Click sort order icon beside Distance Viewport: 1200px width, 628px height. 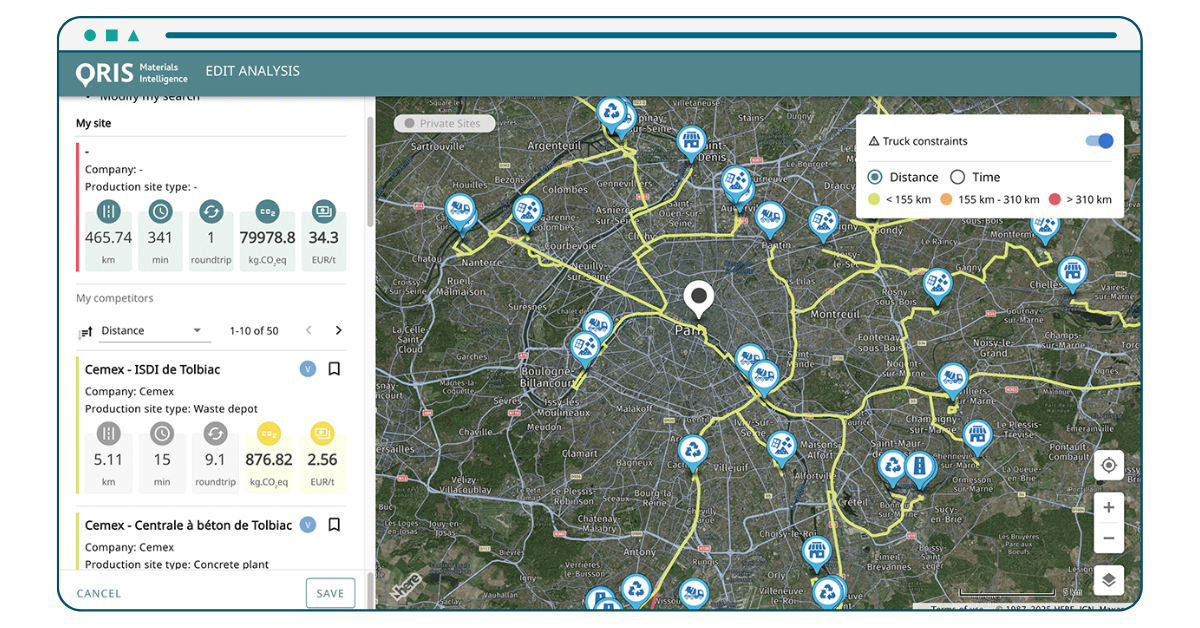(x=86, y=331)
